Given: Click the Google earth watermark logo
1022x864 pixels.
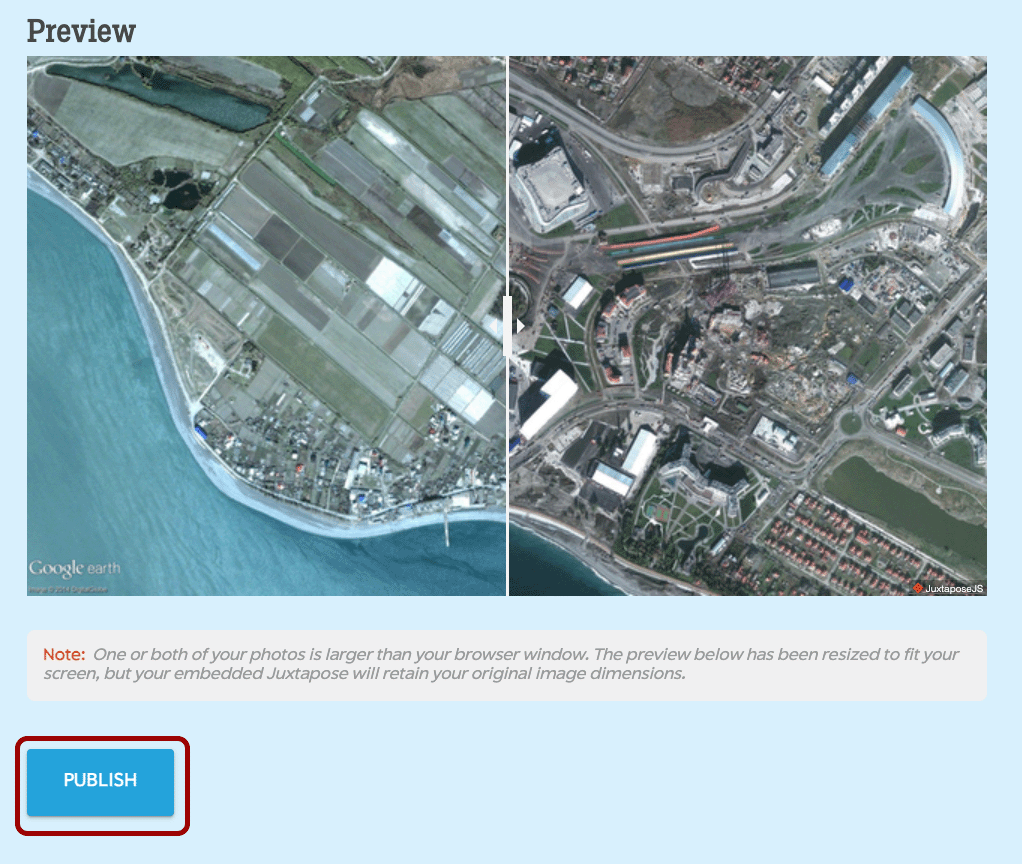Looking at the screenshot, I should coord(74,569).
